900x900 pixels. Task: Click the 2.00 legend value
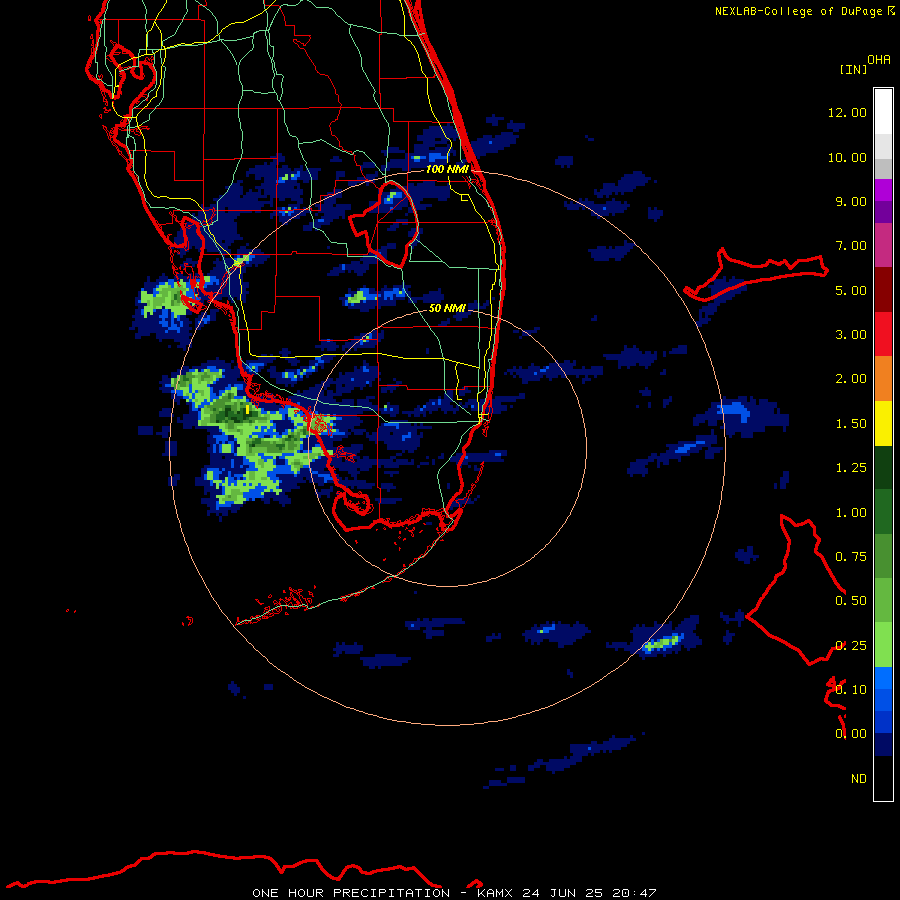[x=851, y=379]
